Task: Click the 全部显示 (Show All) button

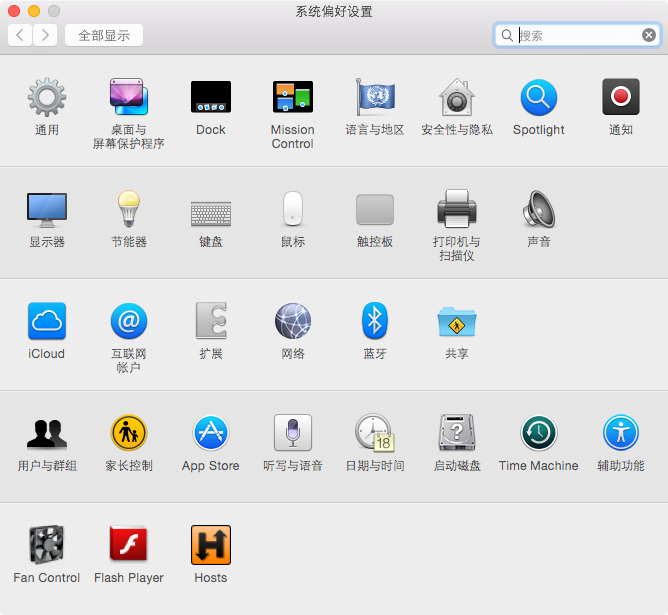Action: pyautogui.click(x=104, y=35)
